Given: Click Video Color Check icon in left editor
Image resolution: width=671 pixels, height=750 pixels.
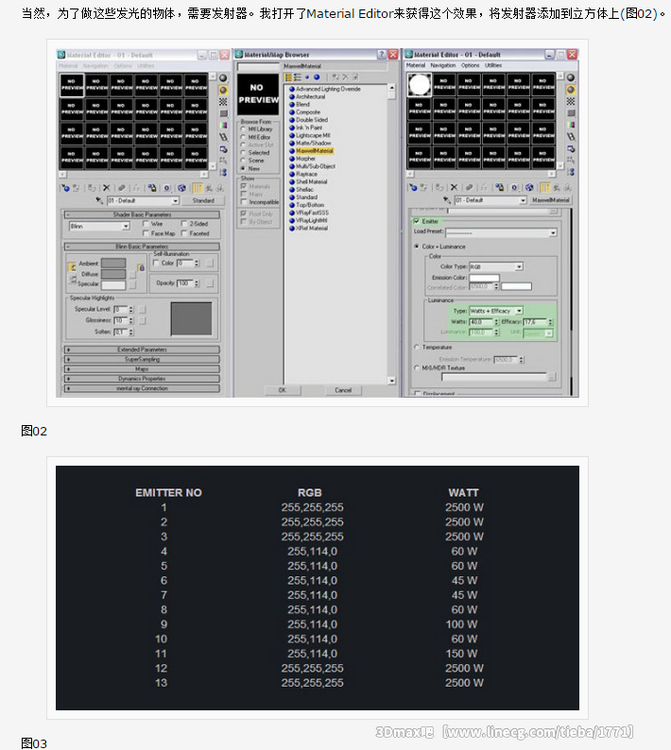Looking at the screenshot, I should pyautogui.click(x=223, y=125).
